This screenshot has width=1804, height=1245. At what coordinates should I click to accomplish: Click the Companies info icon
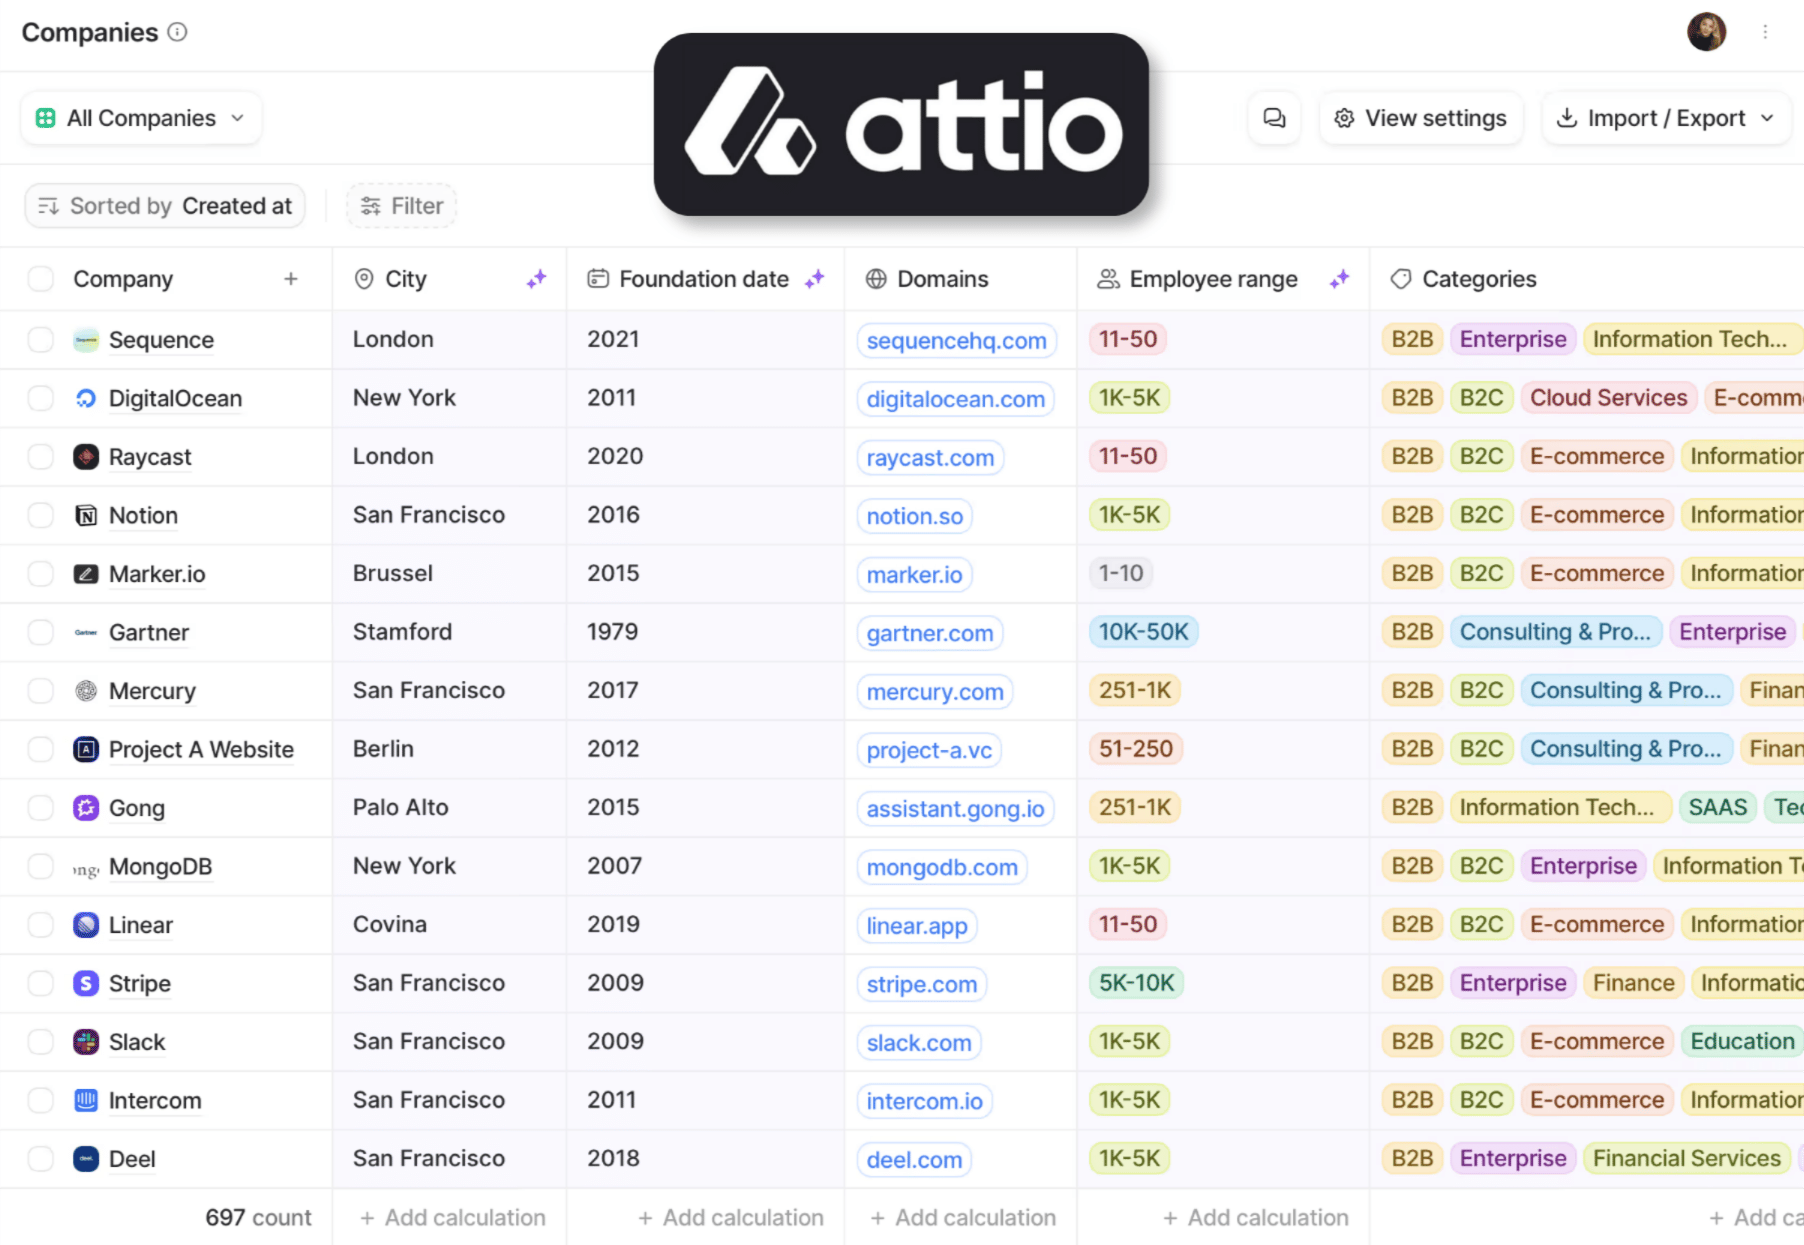[177, 32]
